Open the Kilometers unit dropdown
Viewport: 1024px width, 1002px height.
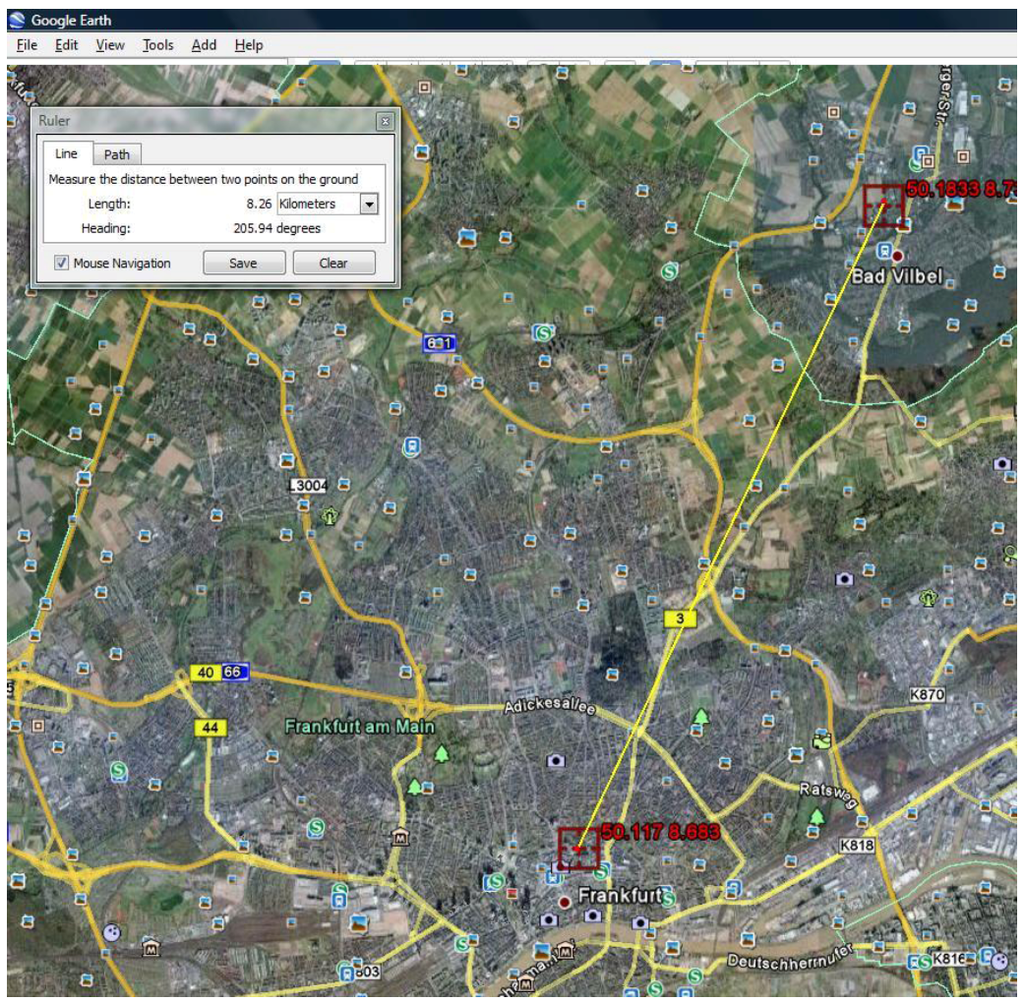pos(369,204)
